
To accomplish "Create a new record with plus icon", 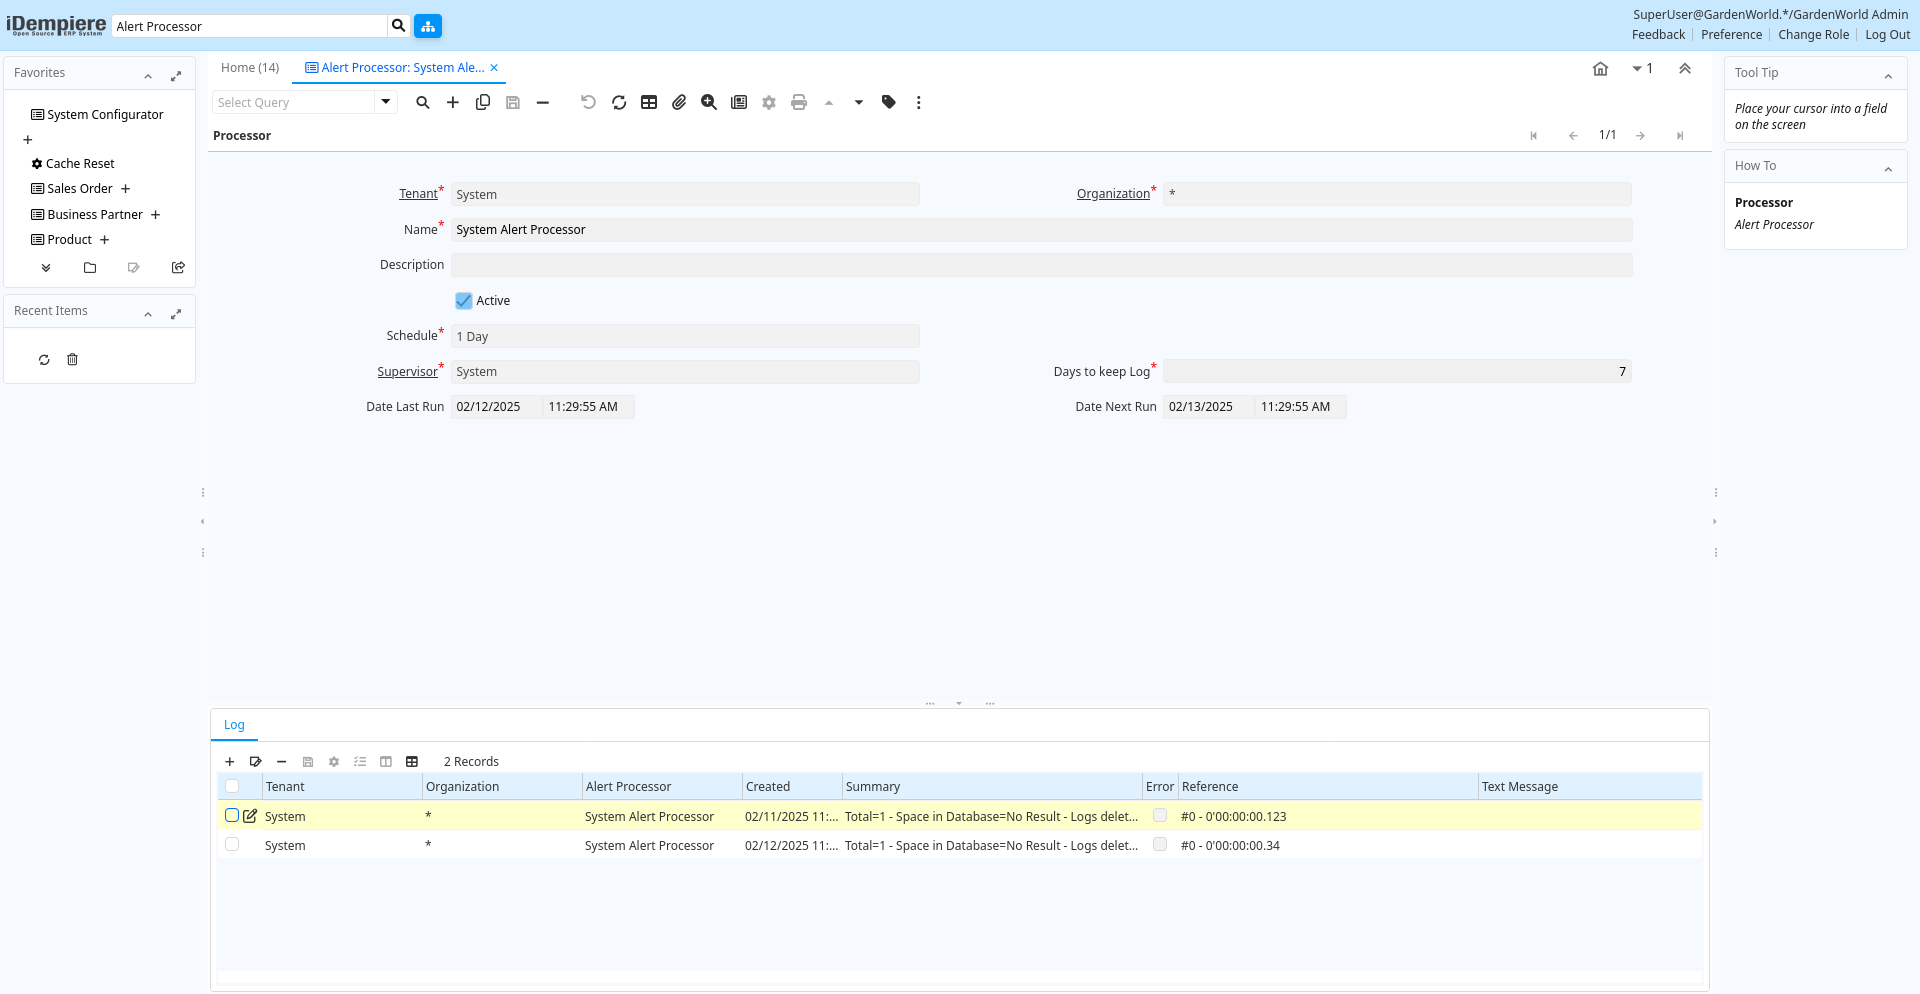I will pos(453,102).
